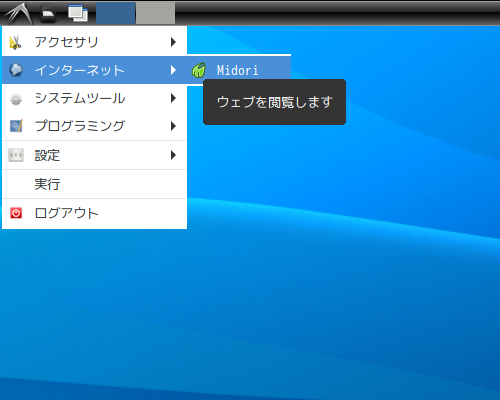Expand the プログラミング submenu arrow
This screenshot has width=500, height=400.
click(x=173, y=126)
